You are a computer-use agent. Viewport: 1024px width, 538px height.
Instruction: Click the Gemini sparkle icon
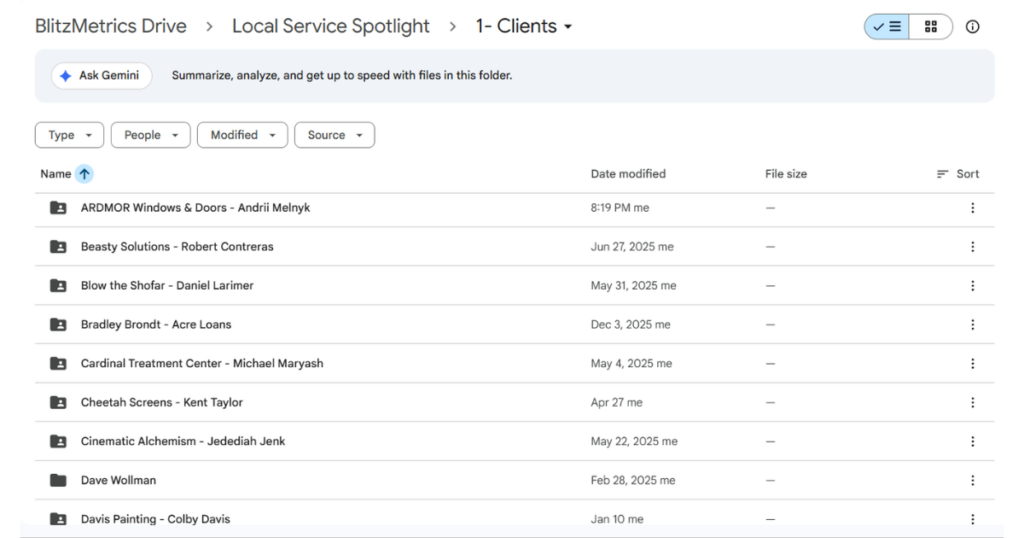tap(65, 76)
